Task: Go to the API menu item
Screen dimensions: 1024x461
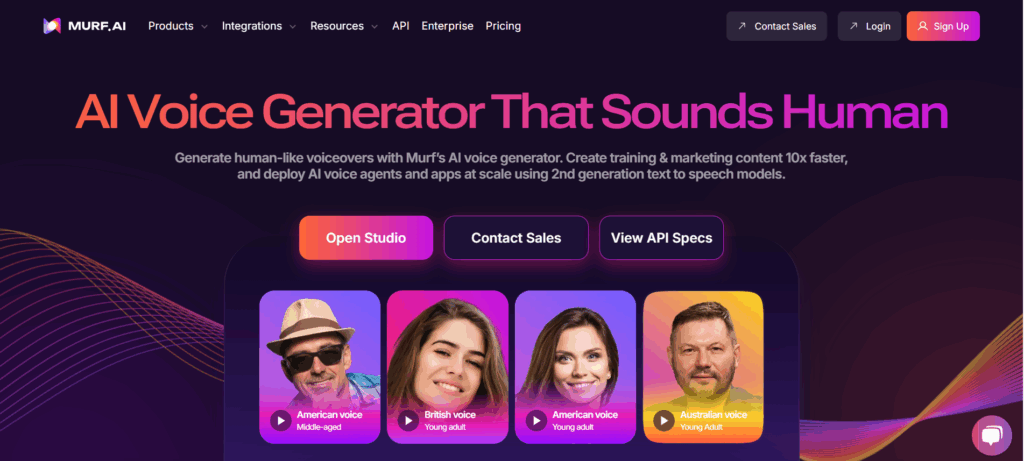Action: 400,26
